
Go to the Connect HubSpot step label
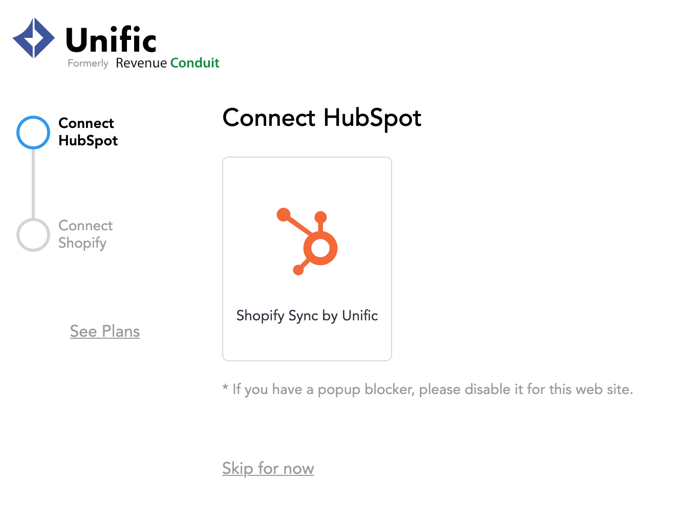[88, 132]
